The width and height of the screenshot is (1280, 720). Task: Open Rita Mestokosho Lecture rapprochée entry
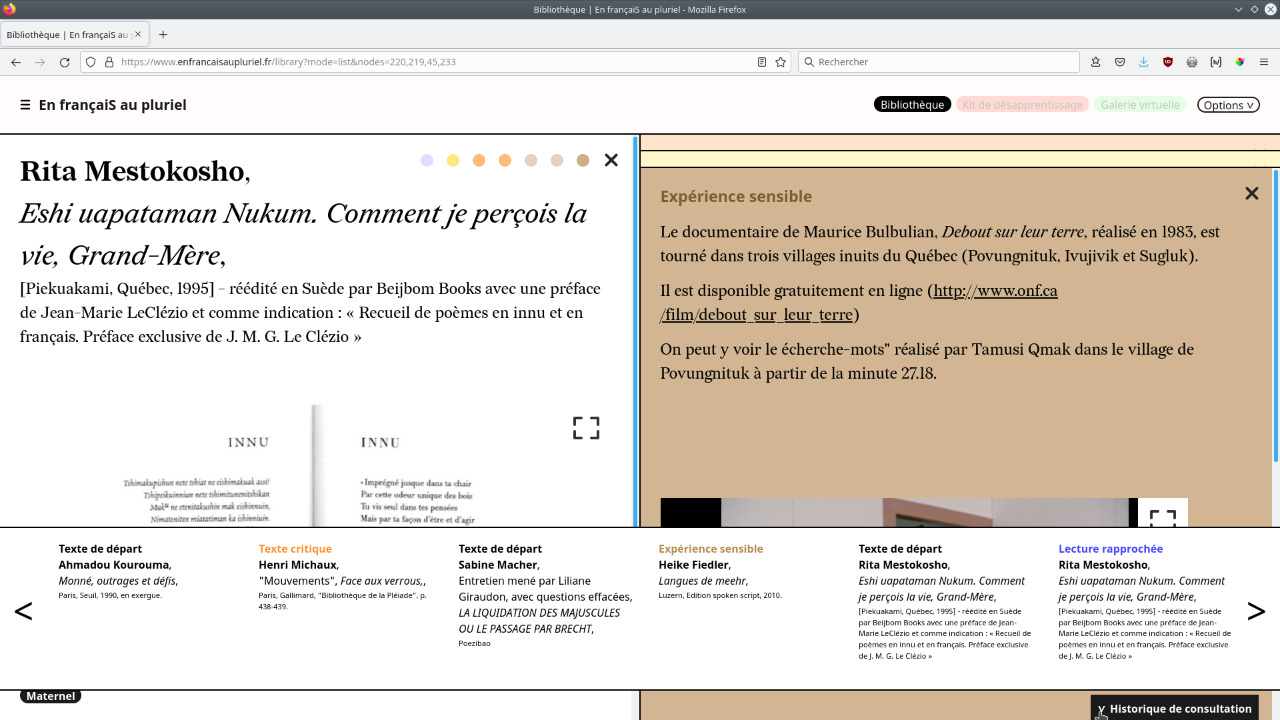pyautogui.click(x=1146, y=602)
